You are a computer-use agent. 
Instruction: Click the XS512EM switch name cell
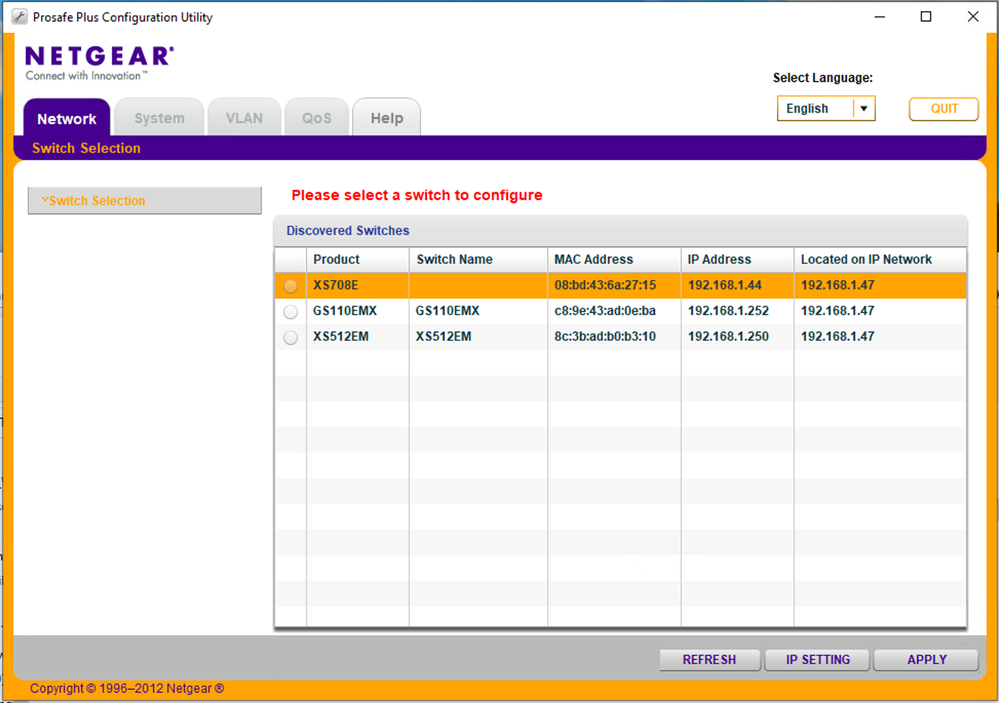478,337
